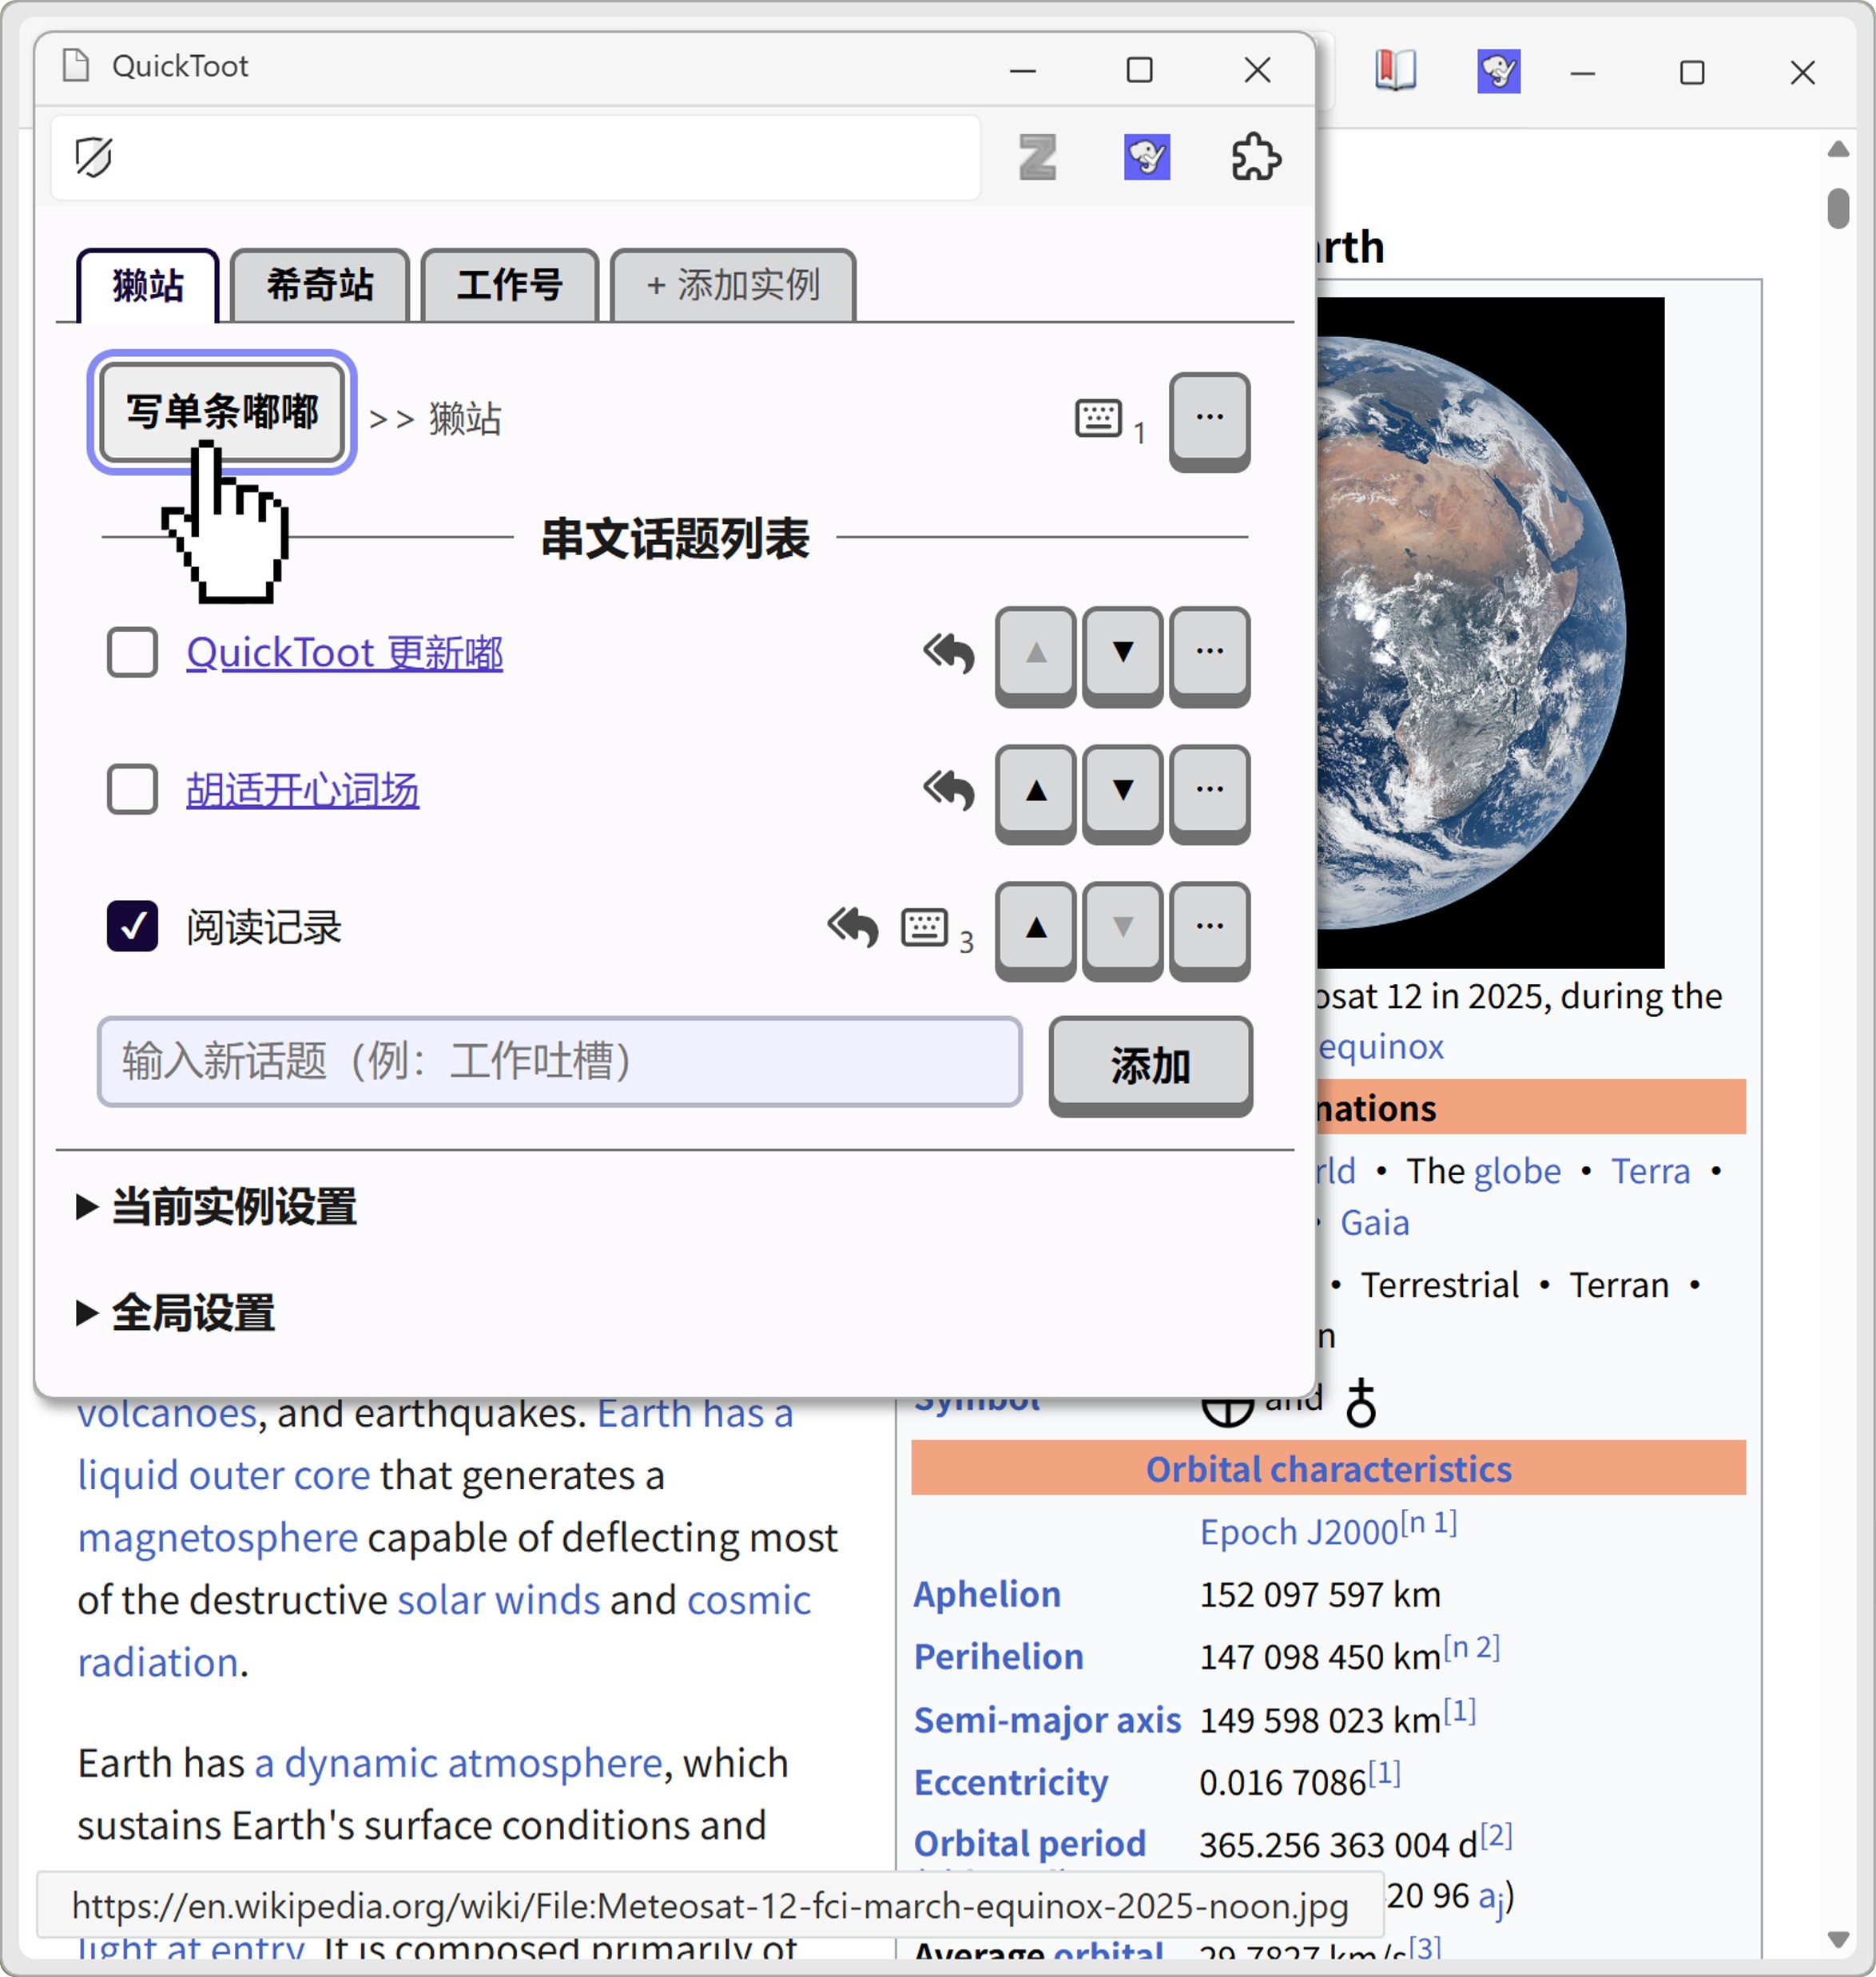The width and height of the screenshot is (1876, 1977).
Task: Click the 写单条嘟嘟 button
Action: (222, 412)
